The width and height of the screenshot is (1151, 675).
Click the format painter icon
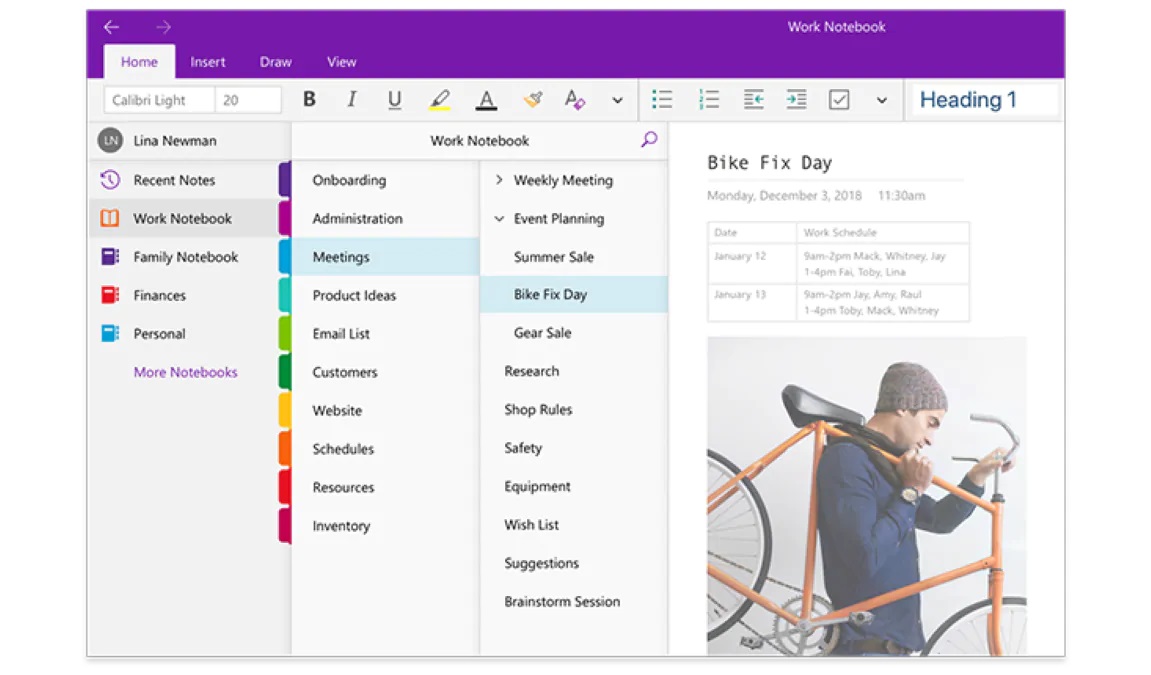pyautogui.click(x=533, y=100)
